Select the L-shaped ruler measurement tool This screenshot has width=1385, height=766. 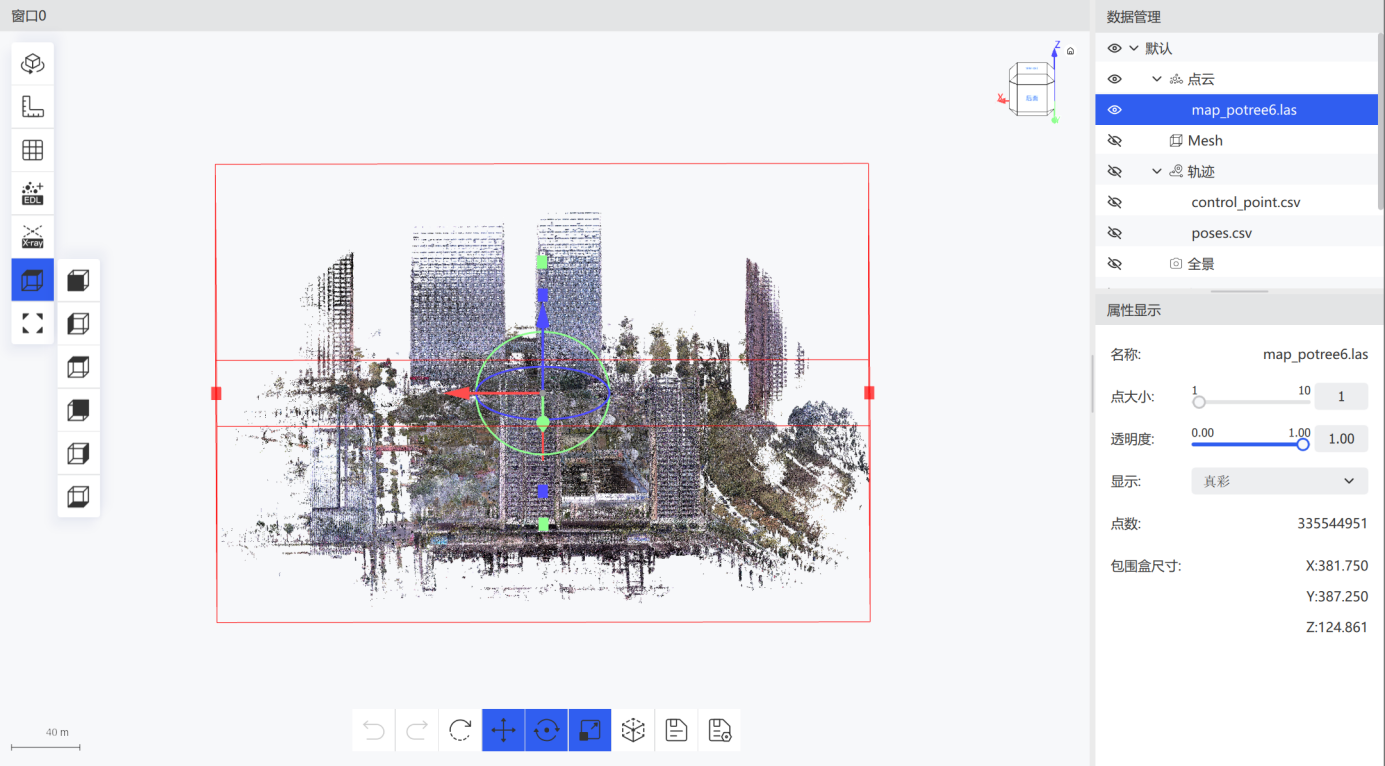tap(33, 107)
